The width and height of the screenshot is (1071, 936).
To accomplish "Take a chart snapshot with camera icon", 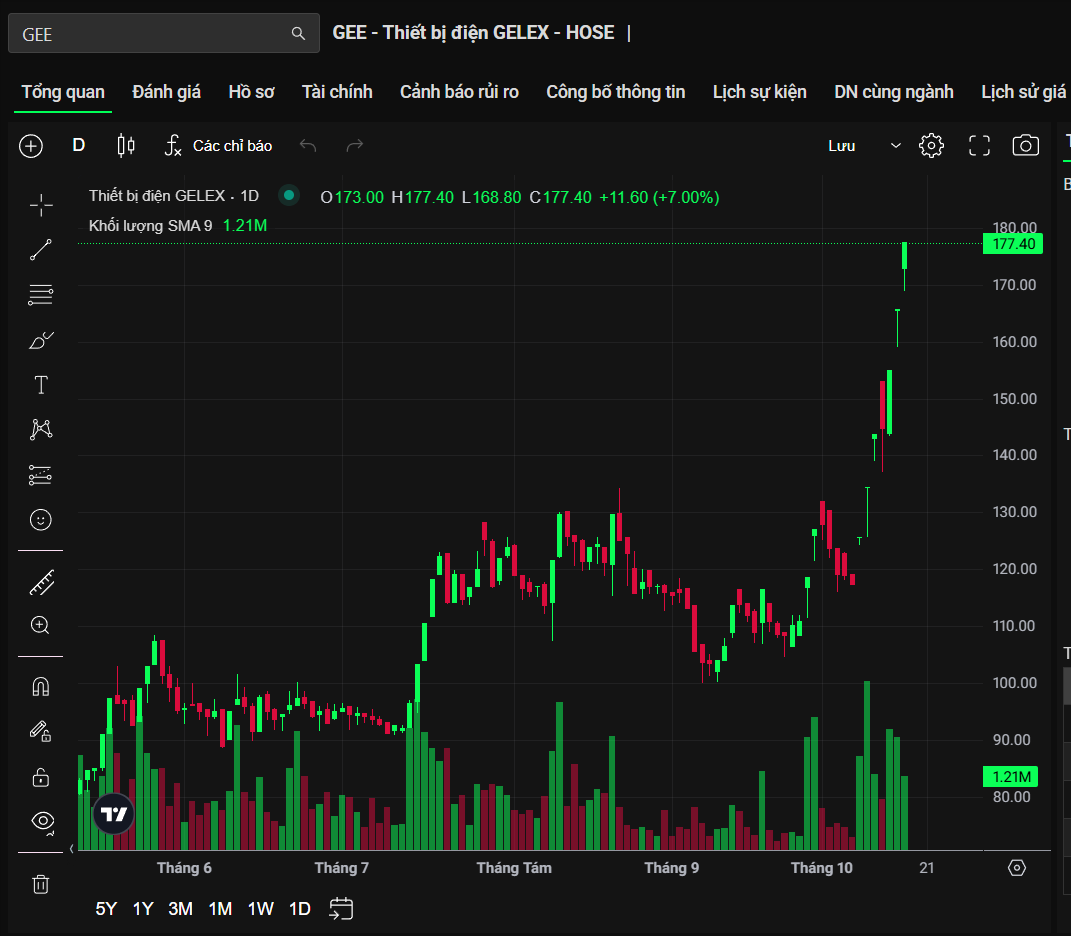I will pos(1025,146).
